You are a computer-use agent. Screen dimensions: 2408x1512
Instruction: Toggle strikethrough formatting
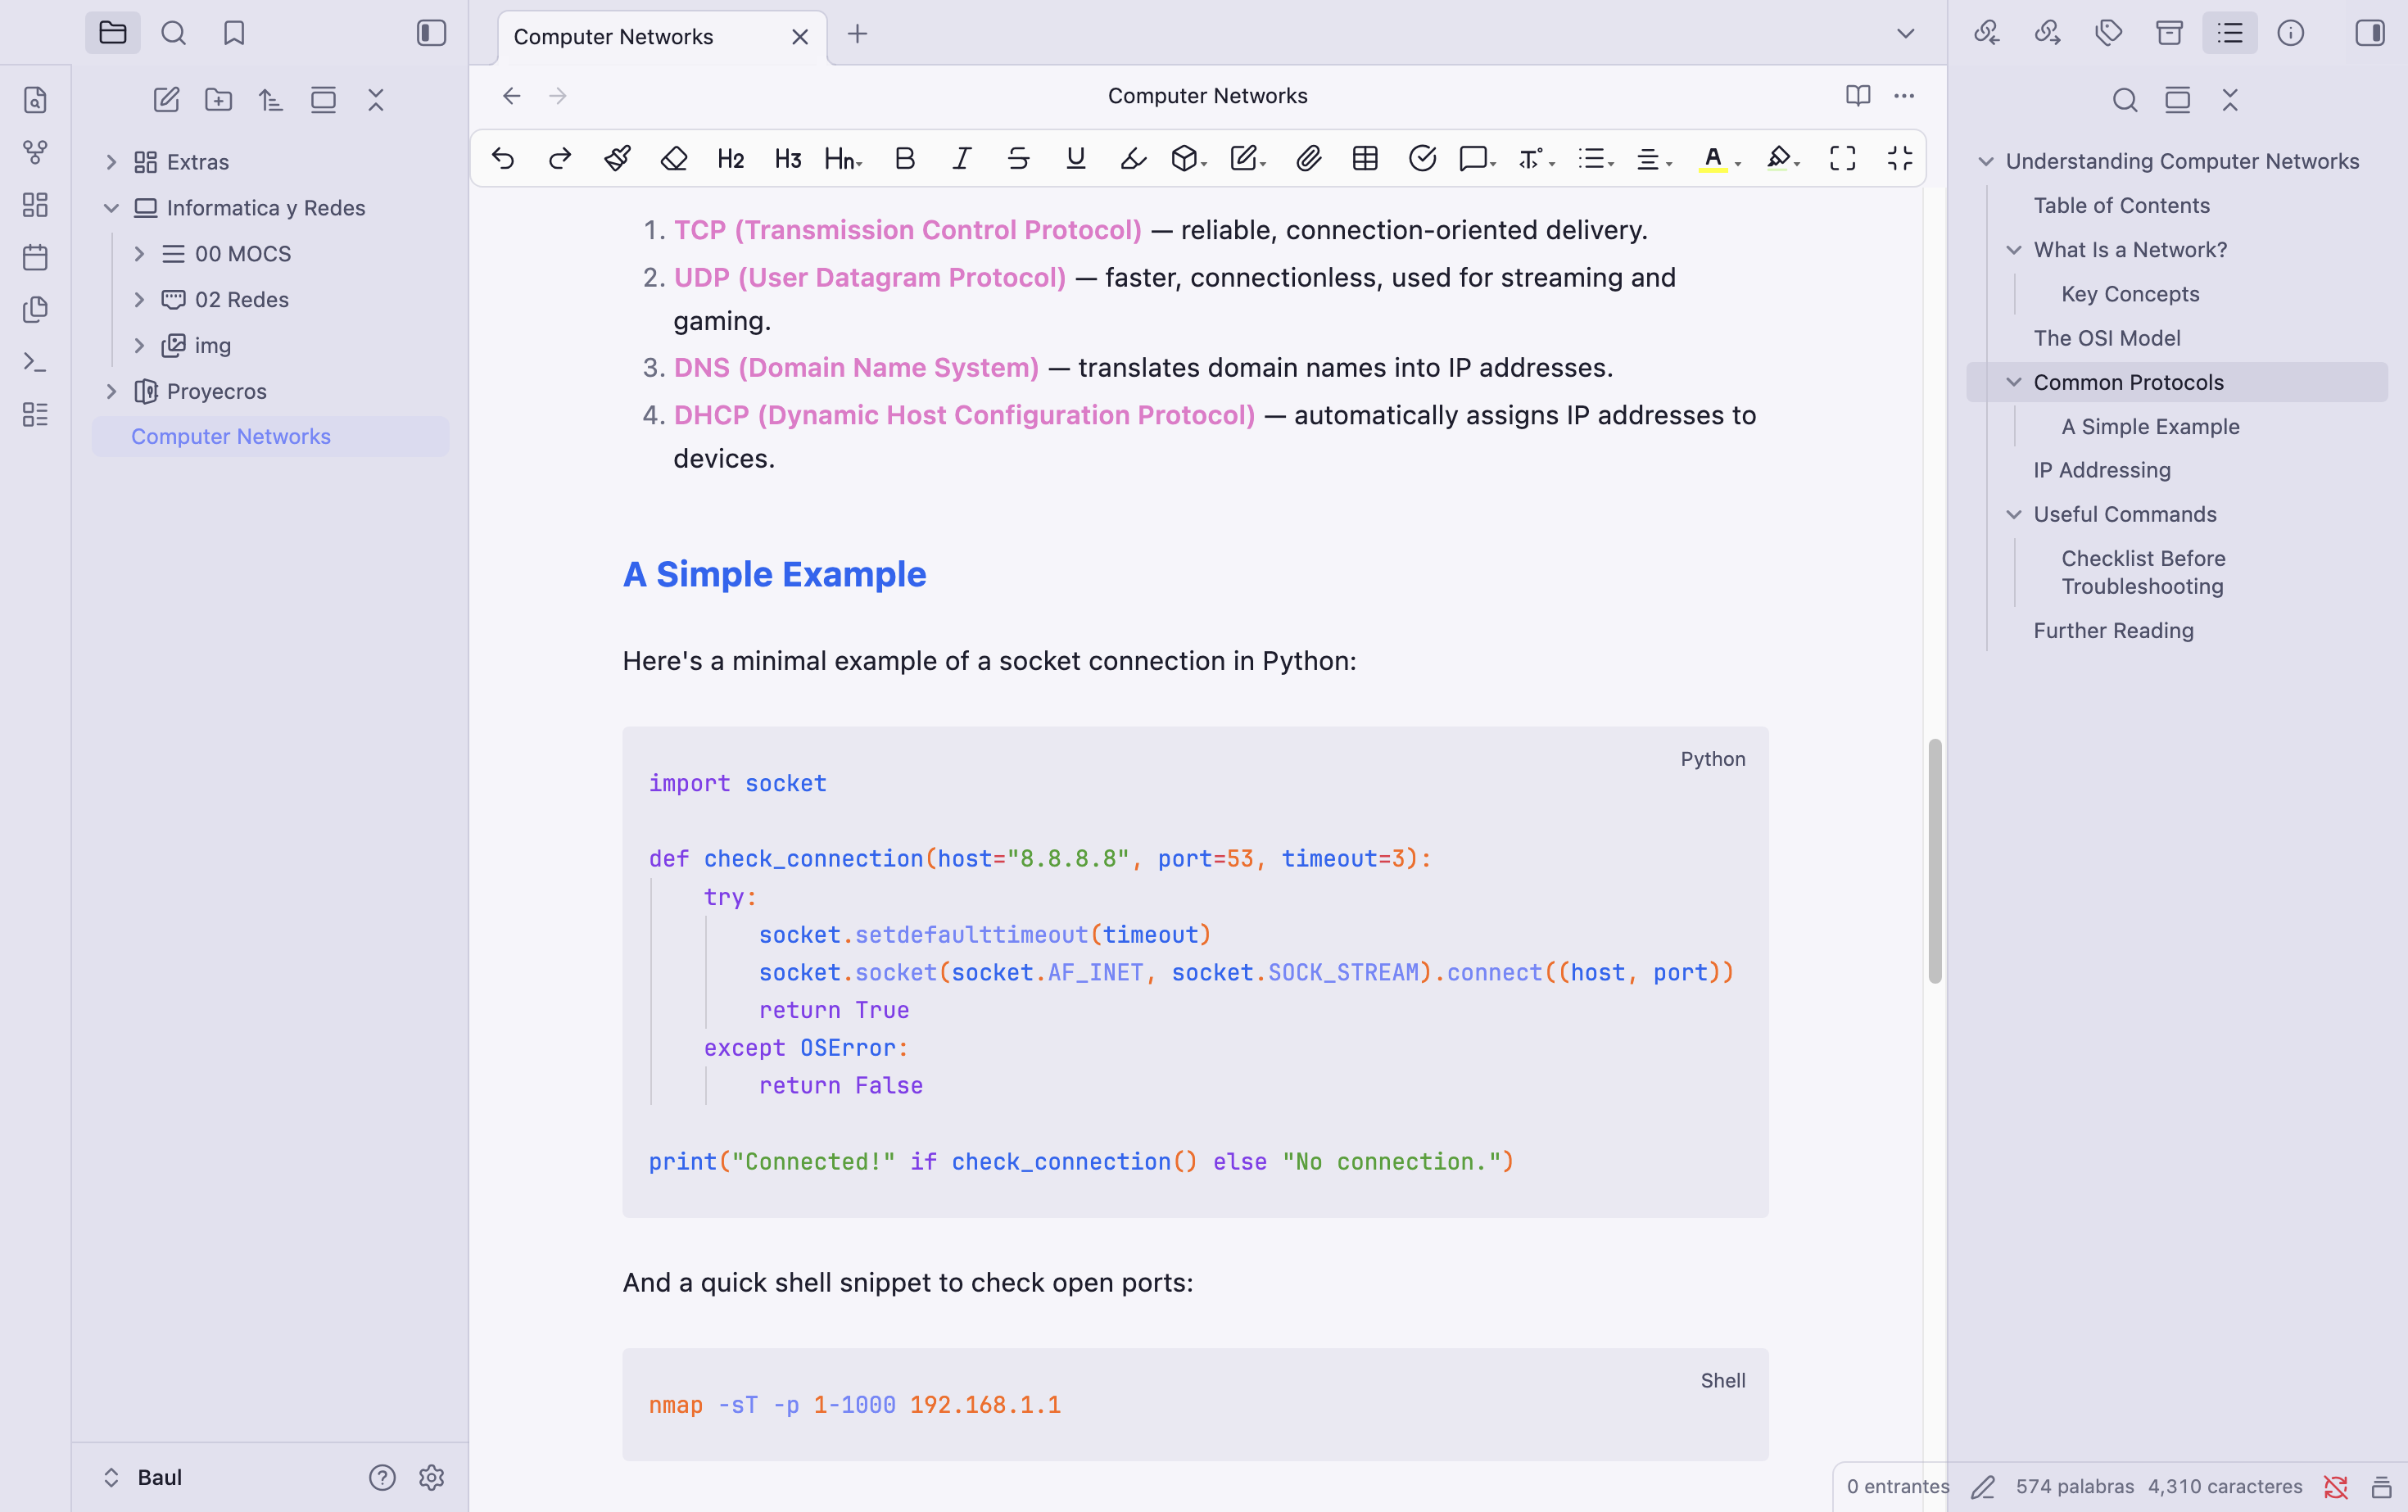1018,158
